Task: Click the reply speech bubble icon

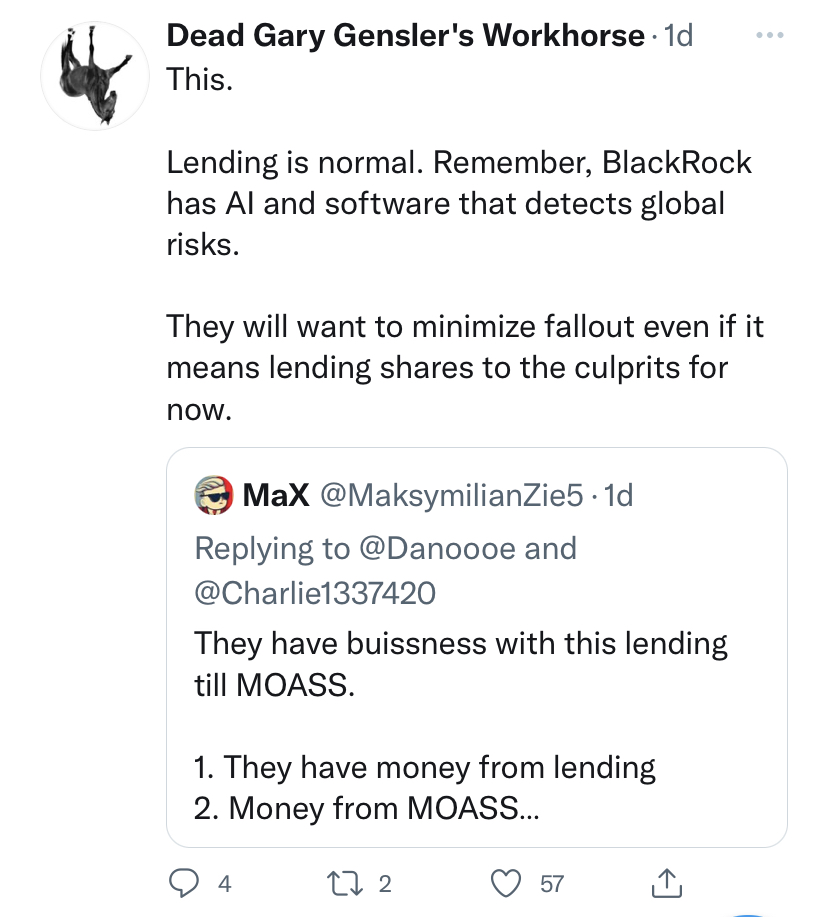Action: tap(184, 883)
